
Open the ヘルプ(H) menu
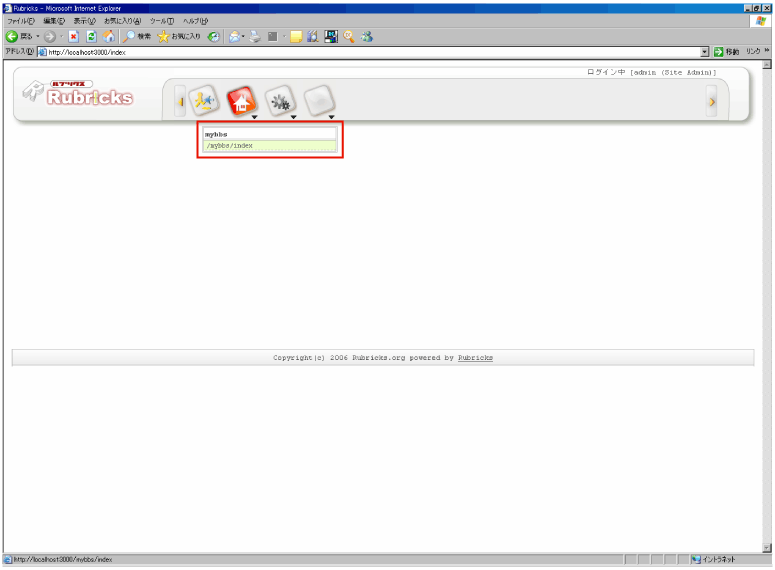pos(196,21)
